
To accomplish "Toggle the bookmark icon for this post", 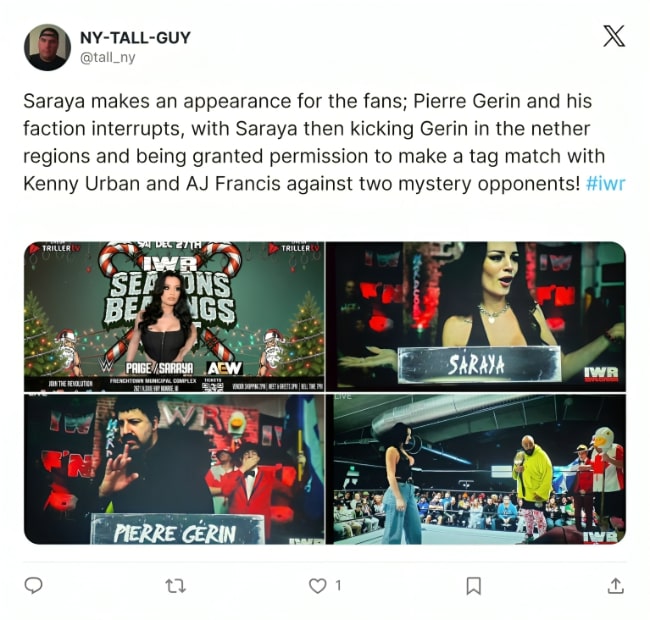I will (x=473, y=586).
